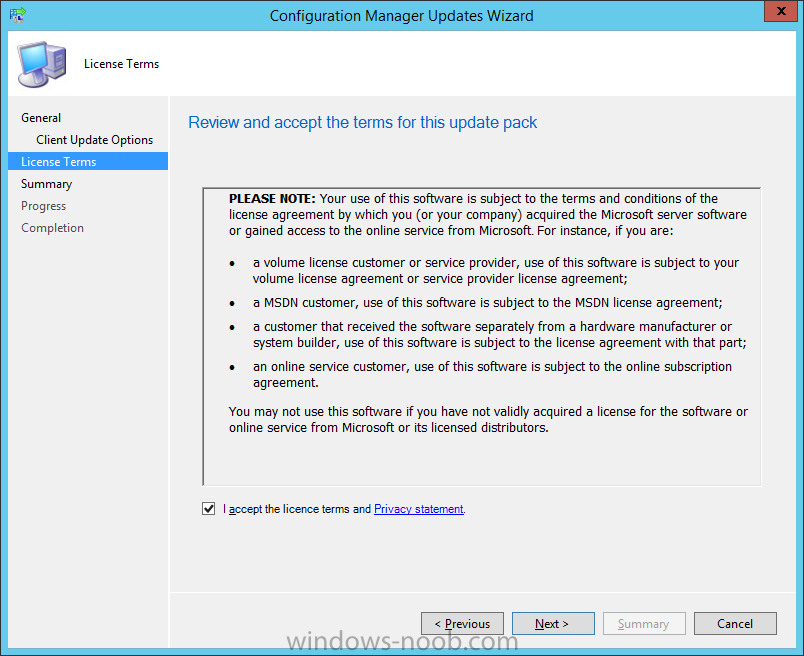Uncheck the accept licence terms checkbox
Viewport: 804px width, 656px height.
(208, 508)
